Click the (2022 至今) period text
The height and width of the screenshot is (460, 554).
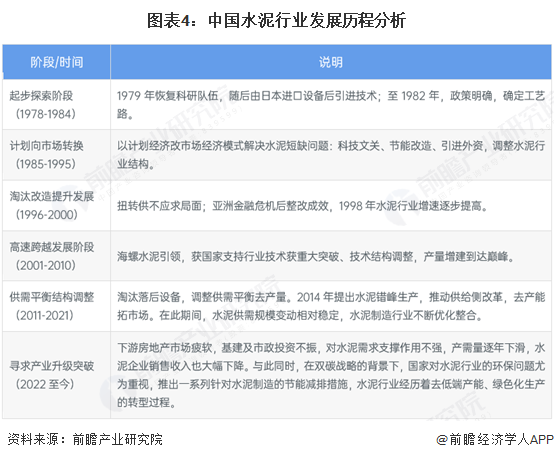[45, 384]
